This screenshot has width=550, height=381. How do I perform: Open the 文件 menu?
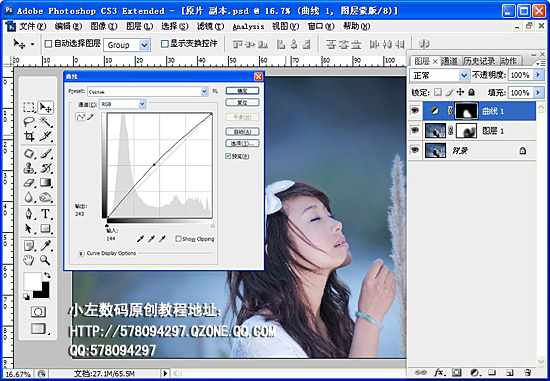pyautogui.click(x=32, y=26)
